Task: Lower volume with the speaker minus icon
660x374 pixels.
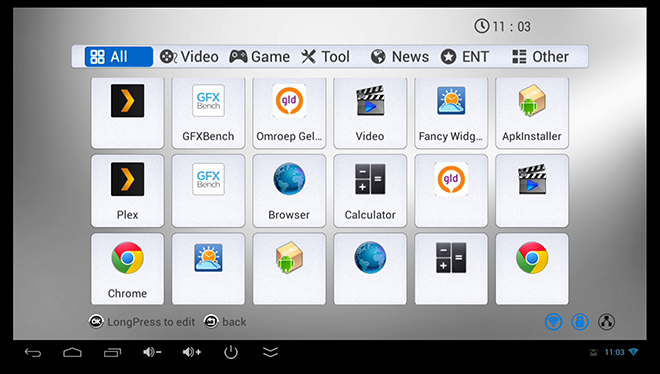Action: click(x=152, y=352)
